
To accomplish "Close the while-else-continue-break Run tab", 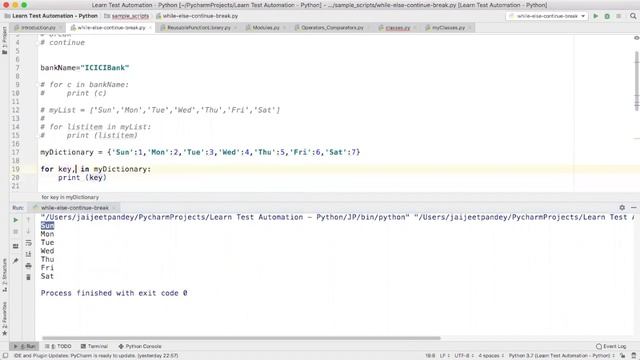I will (115, 208).
